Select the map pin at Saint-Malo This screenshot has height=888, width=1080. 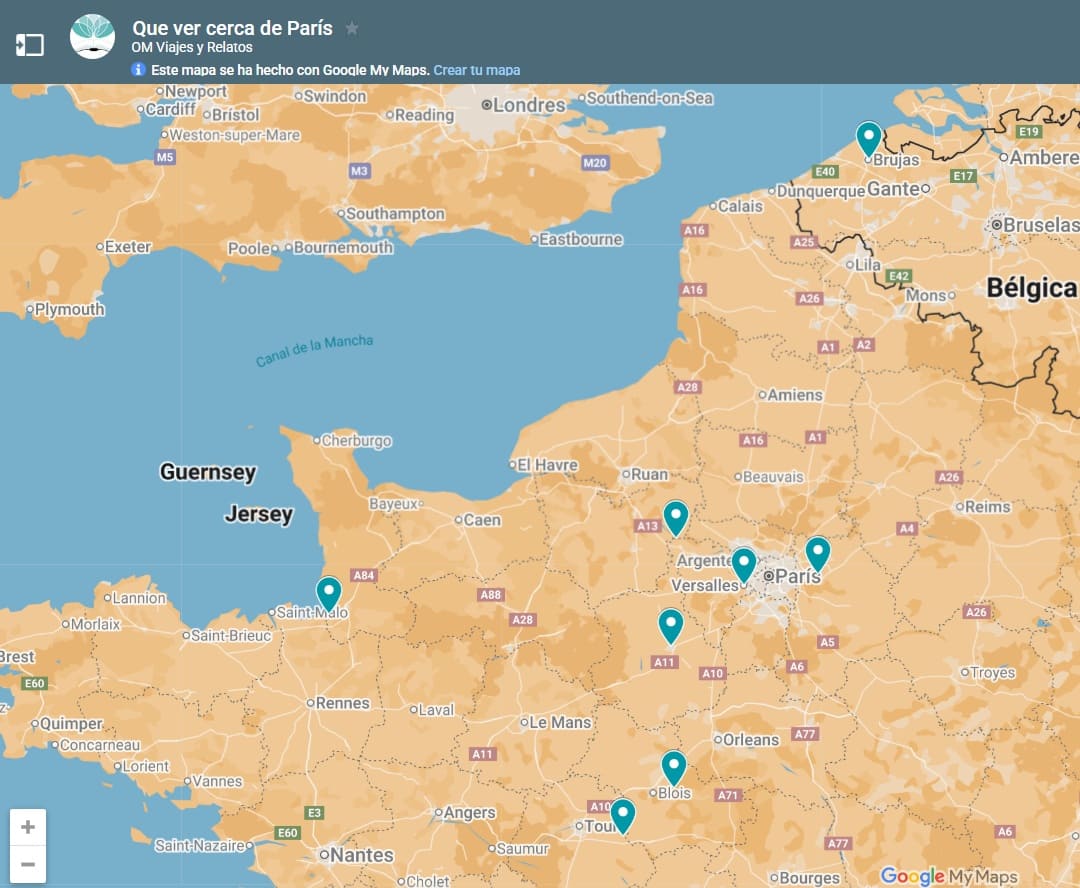point(329,595)
